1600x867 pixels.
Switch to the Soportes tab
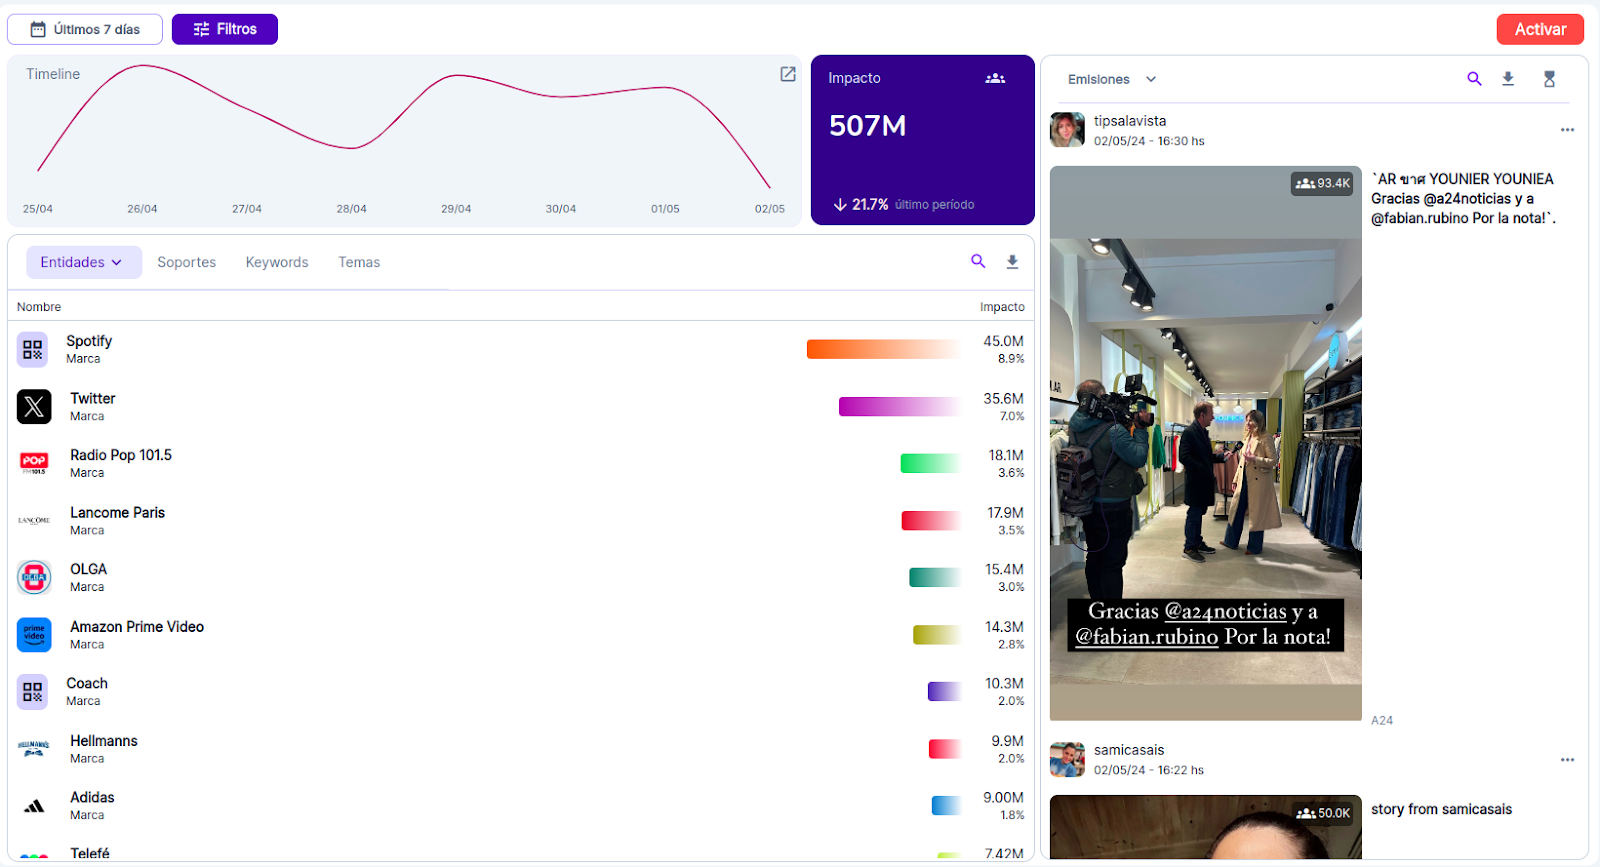(186, 262)
